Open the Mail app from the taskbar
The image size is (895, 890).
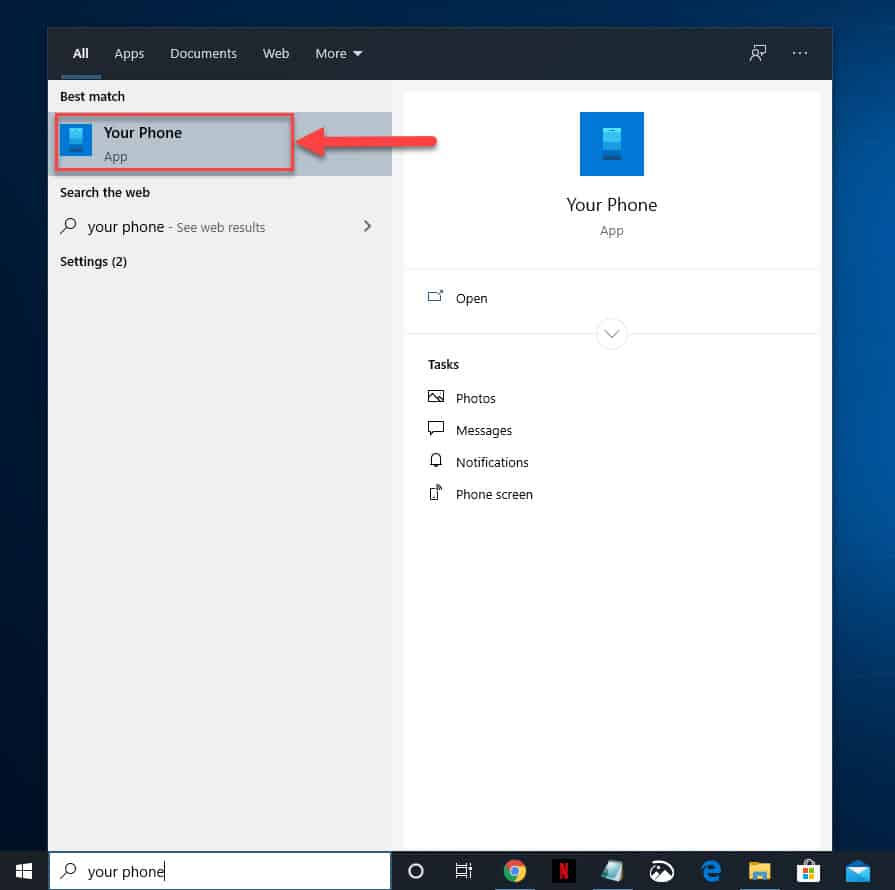click(857, 872)
